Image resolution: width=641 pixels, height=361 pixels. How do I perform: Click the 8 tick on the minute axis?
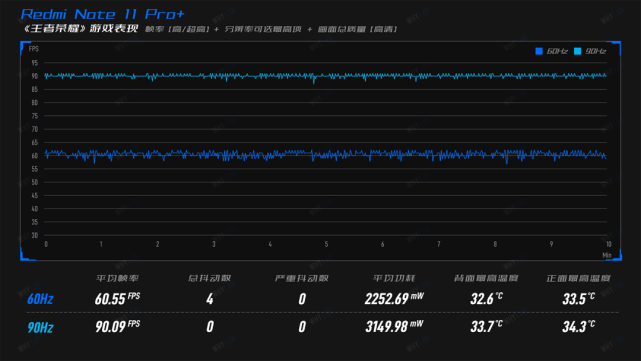[495, 244]
